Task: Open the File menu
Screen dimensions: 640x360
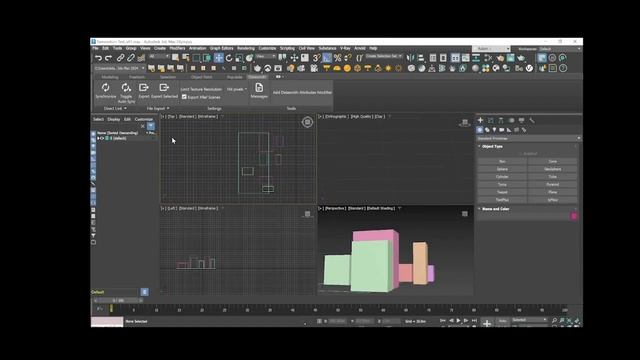Action: (x=95, y=49)
